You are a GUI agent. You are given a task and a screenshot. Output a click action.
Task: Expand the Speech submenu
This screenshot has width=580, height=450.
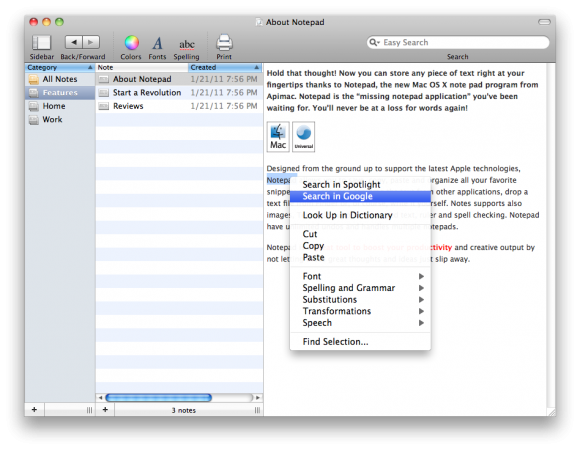tap(360, 323)
